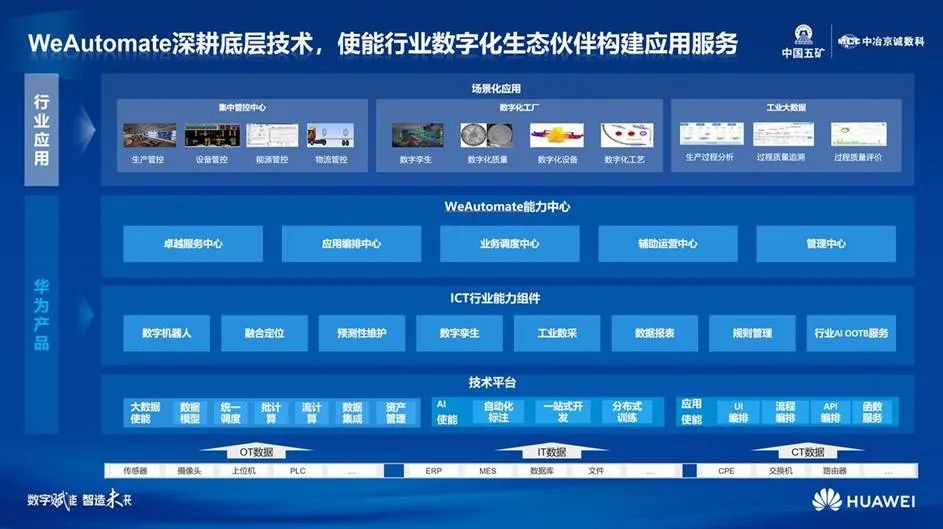This screenshot has width=943, height=529.
Task: Click the 管理中心 box
Action: coord(826,243)
